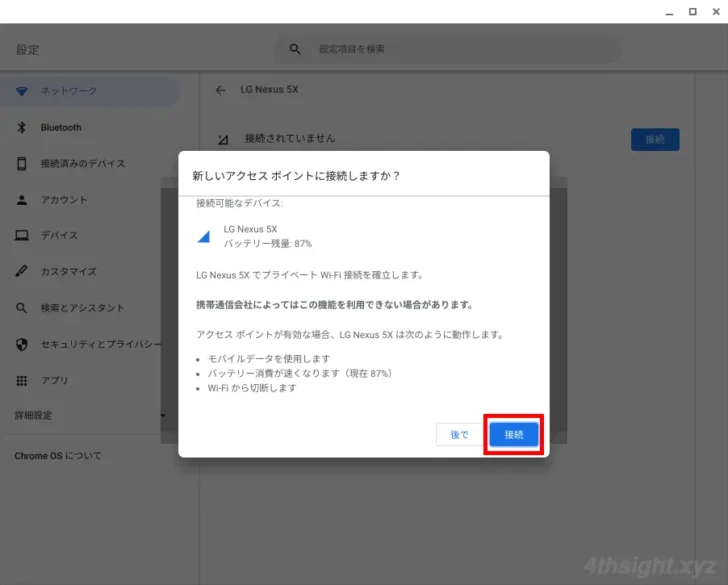Viewport: 728px width, 585px height.
Task: Click the blue 接続 button in the dialog
Action: (514, 435)
